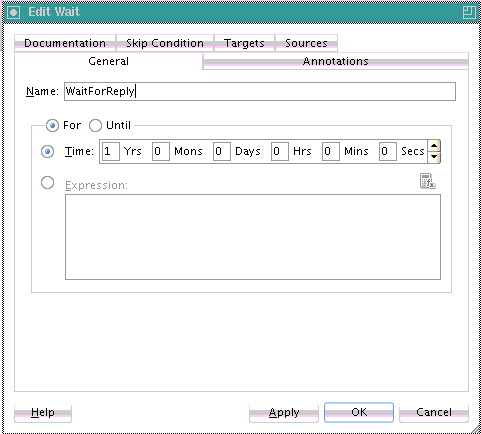Click inside the Expression text area

(253, 237)
